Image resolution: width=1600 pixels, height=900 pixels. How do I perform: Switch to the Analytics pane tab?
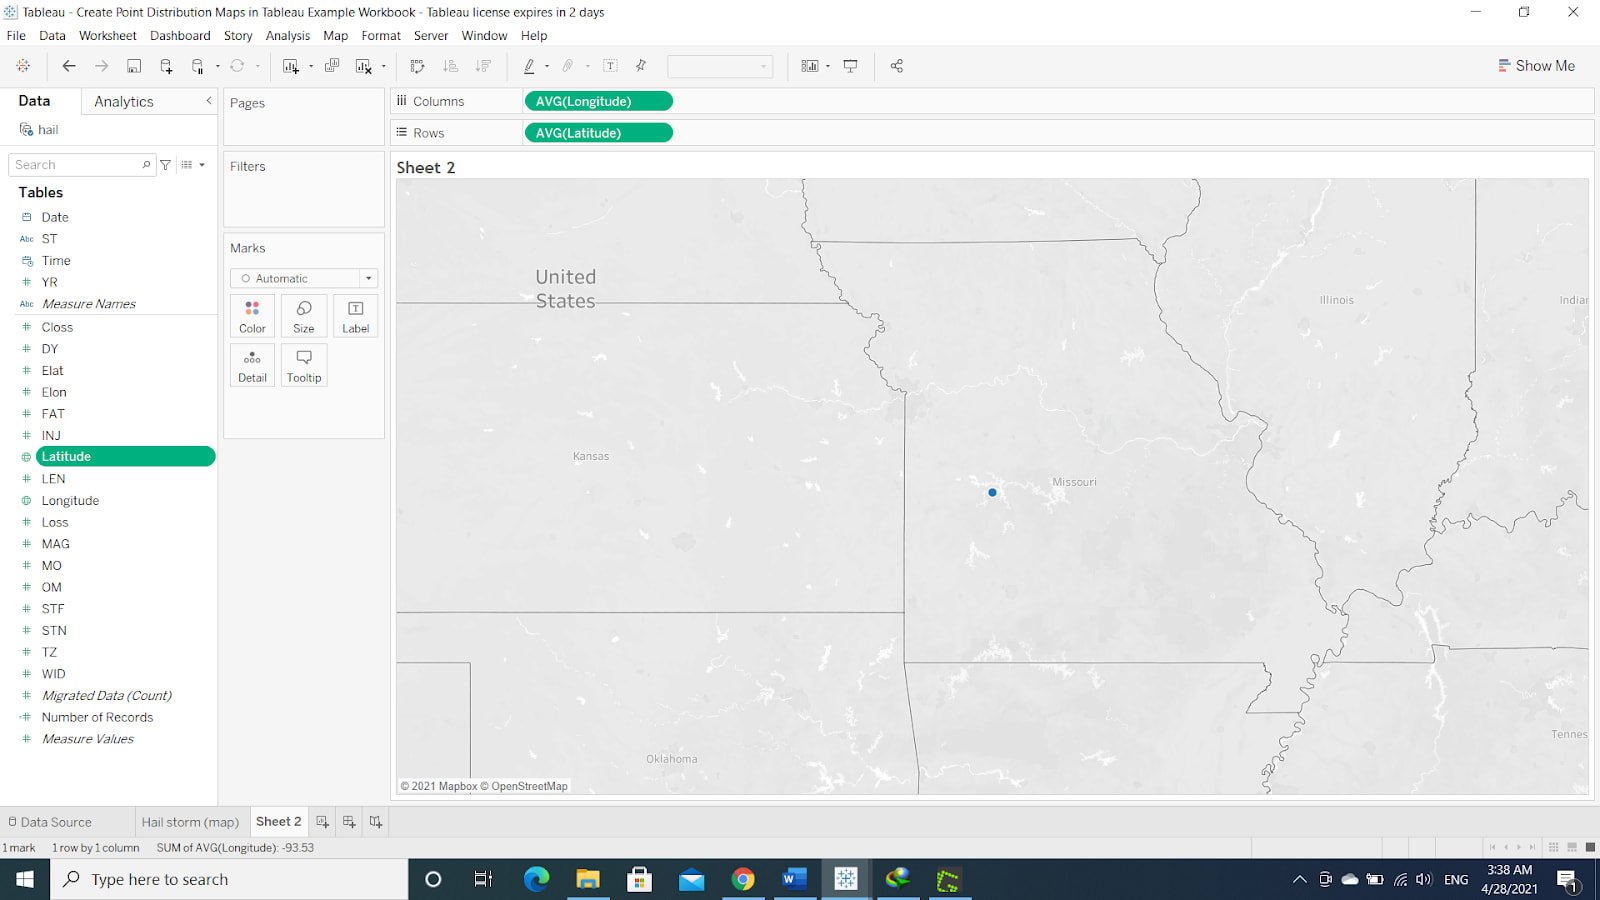[124, 102]
